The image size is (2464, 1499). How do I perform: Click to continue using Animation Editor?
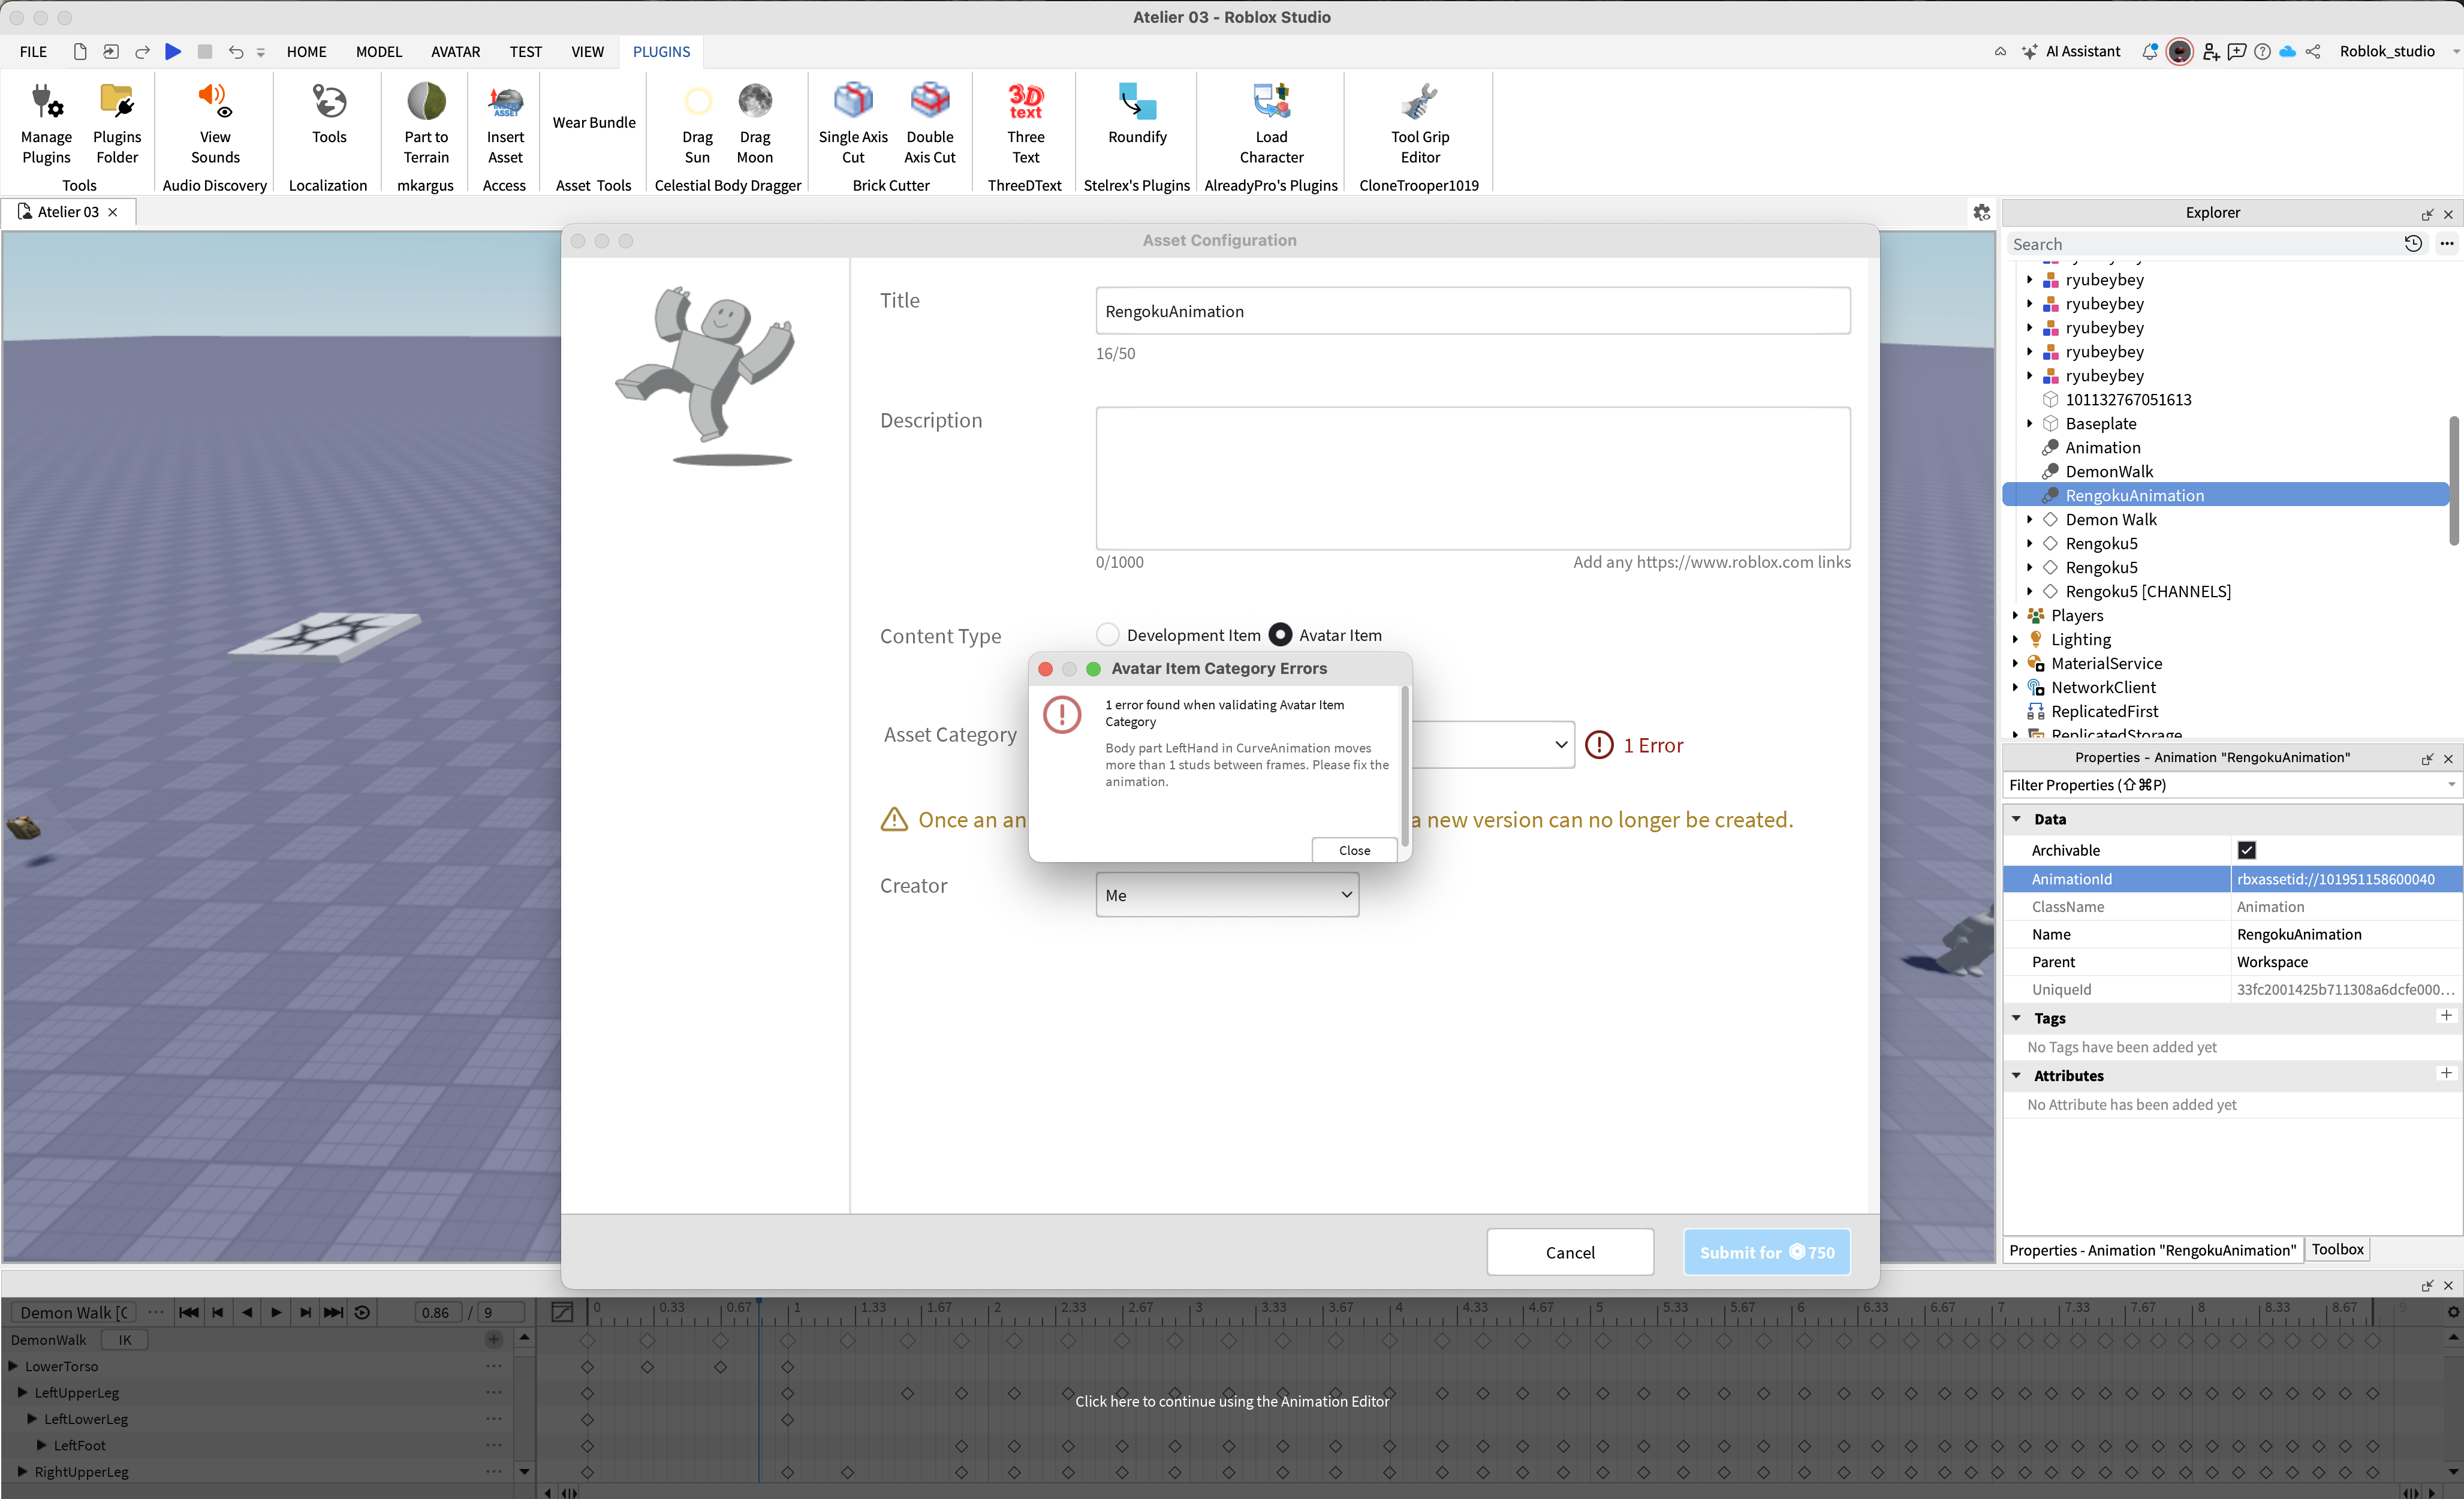point(1232,1401)
